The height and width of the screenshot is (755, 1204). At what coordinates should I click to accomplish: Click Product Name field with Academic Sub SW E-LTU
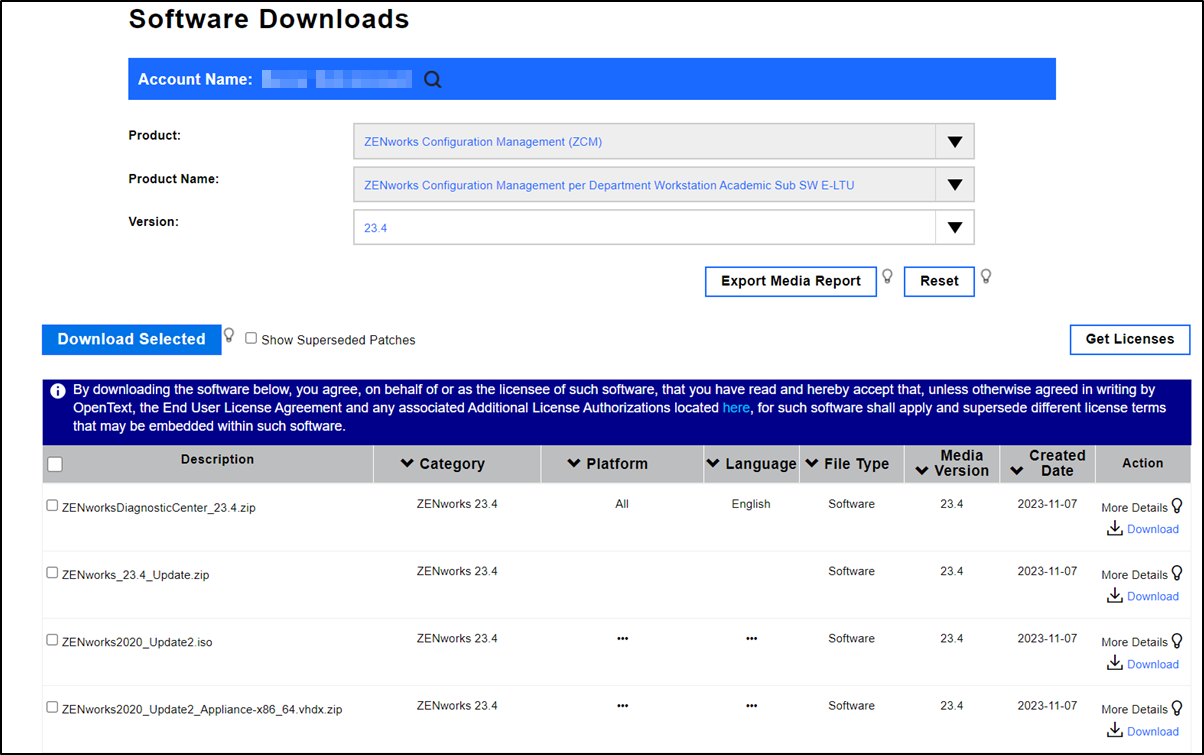coord(663,185)
